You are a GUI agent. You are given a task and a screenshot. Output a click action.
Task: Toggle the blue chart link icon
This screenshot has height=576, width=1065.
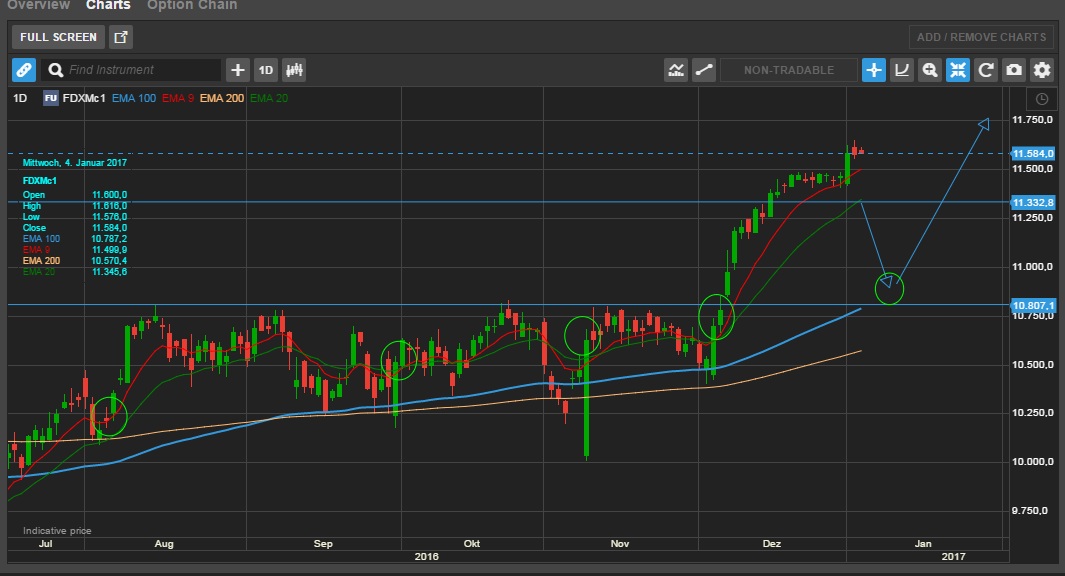(24, 70)
